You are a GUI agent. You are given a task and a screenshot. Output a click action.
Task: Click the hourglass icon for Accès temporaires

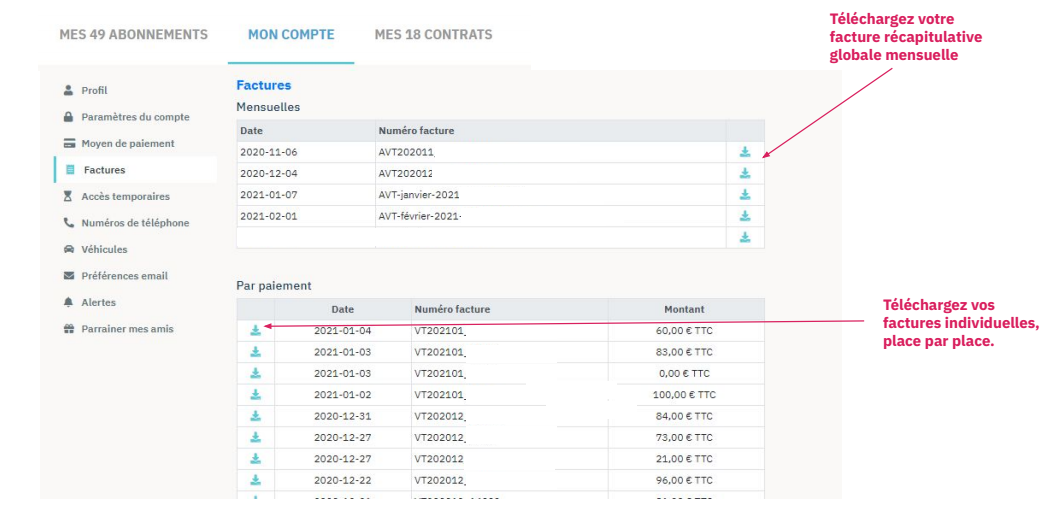coord(68,196)
